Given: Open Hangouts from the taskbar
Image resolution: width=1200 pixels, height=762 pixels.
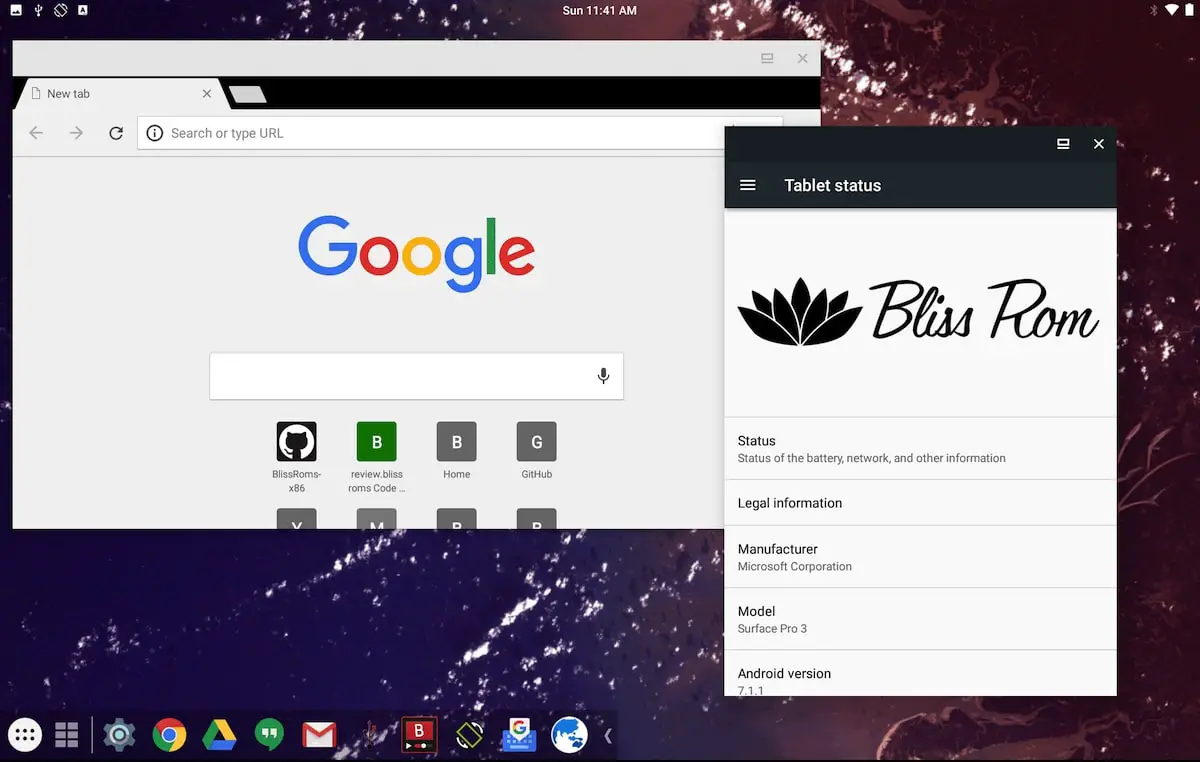Looking at the screenshot, I should [x=269, y=736].
